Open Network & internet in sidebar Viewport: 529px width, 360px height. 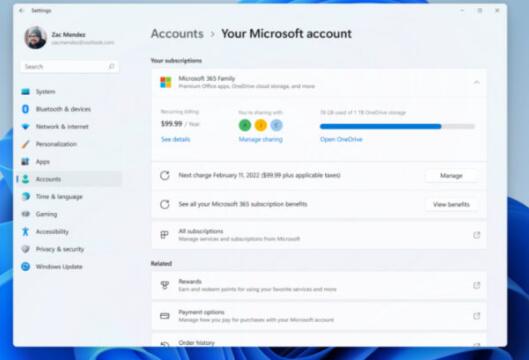click(x=69, y=127)
